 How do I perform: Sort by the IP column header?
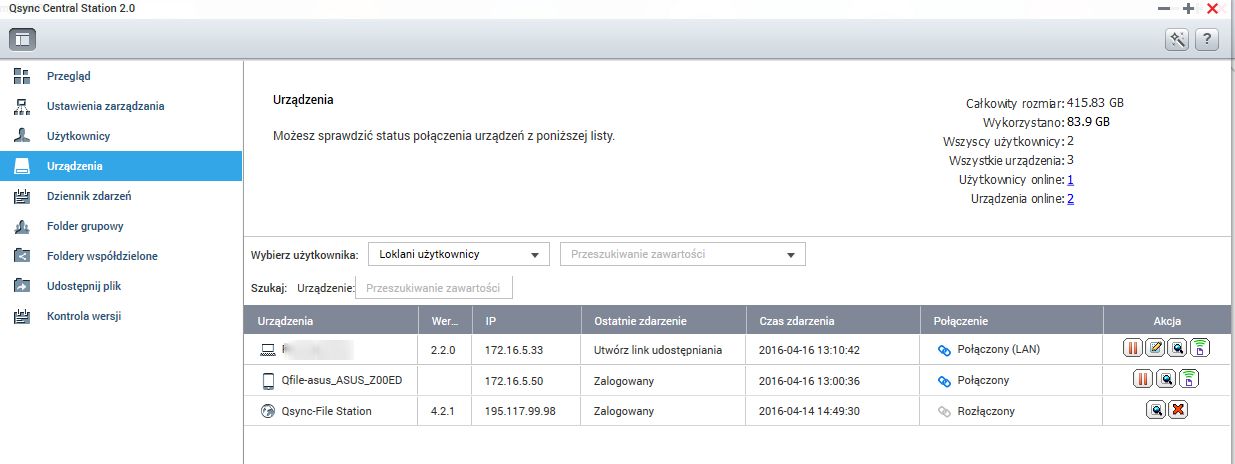tap(527, 321)
